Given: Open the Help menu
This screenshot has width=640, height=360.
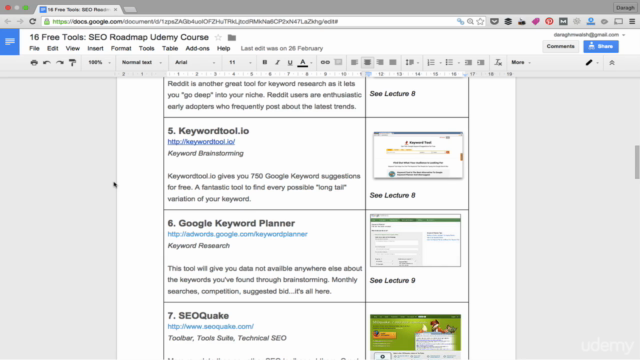Looking at the screenshot, I should pyautogui.click(x=223, y=48).
